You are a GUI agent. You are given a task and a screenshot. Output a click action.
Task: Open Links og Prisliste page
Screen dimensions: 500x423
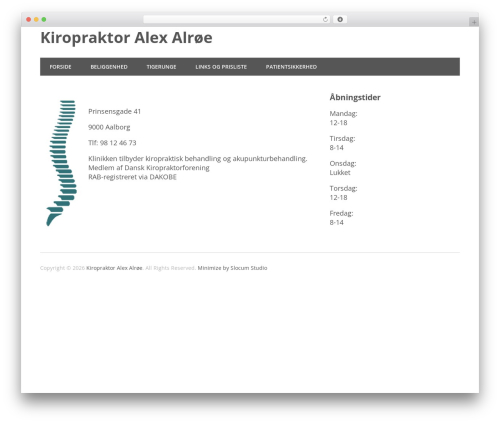coord(221,67)
